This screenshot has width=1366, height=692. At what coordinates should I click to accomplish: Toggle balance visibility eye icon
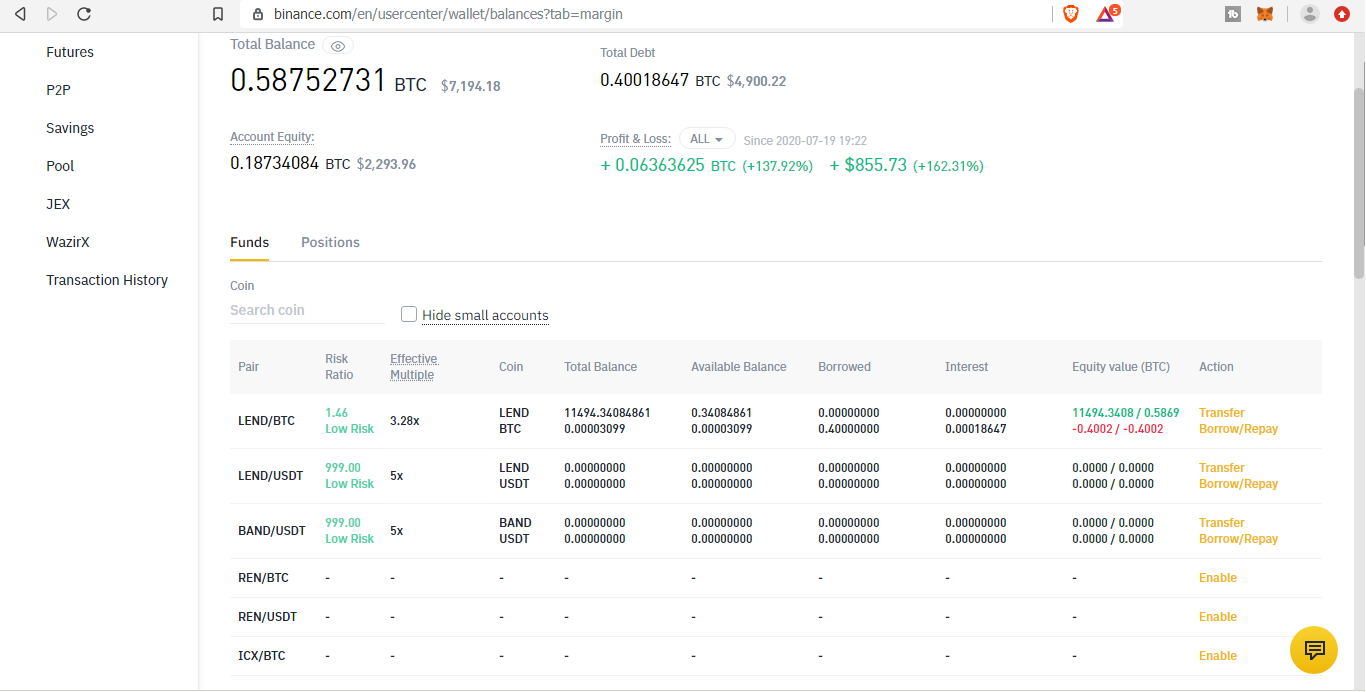[x=338, y=46]
